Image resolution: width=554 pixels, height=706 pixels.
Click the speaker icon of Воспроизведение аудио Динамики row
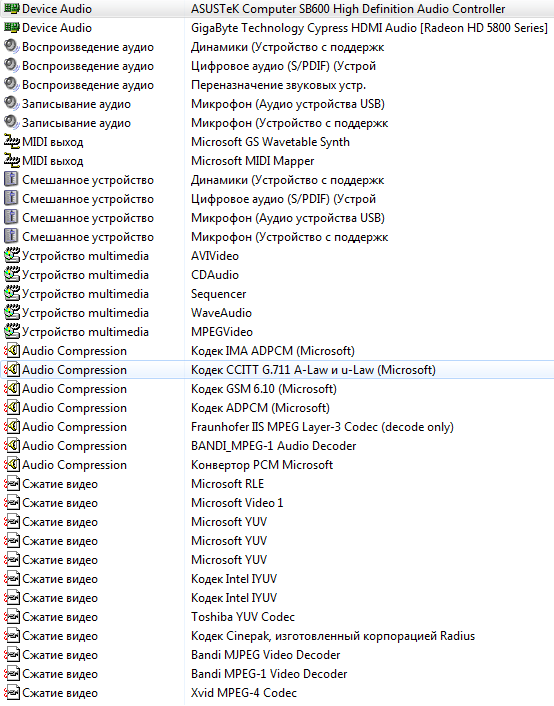pyautogui.click(x=12, y=46)
